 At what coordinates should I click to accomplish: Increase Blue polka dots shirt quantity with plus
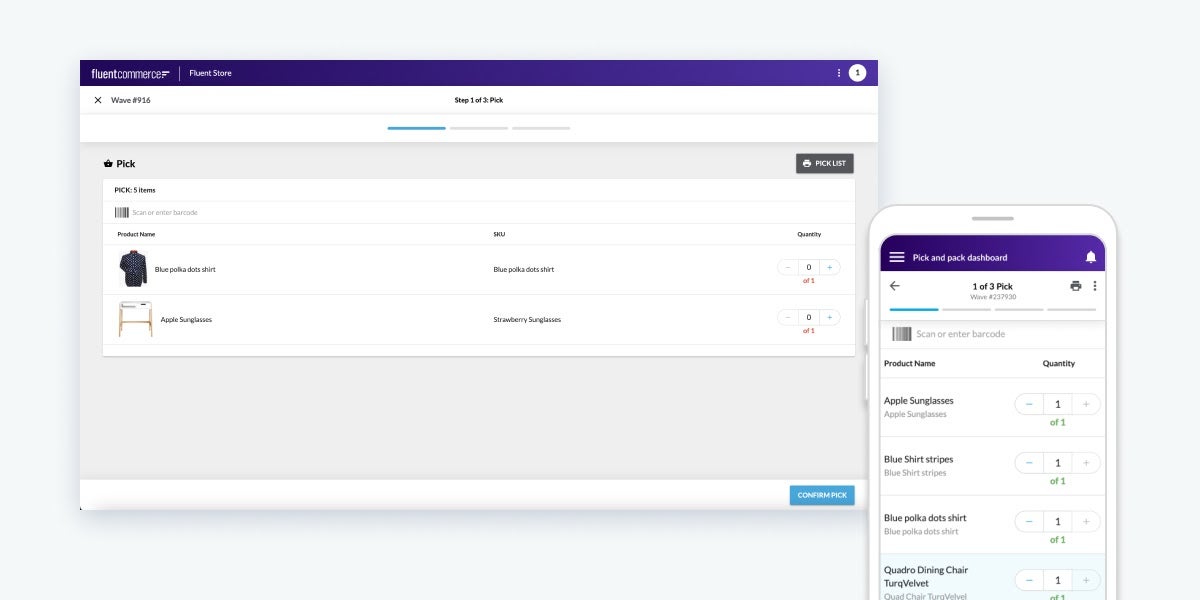[827, 267]
